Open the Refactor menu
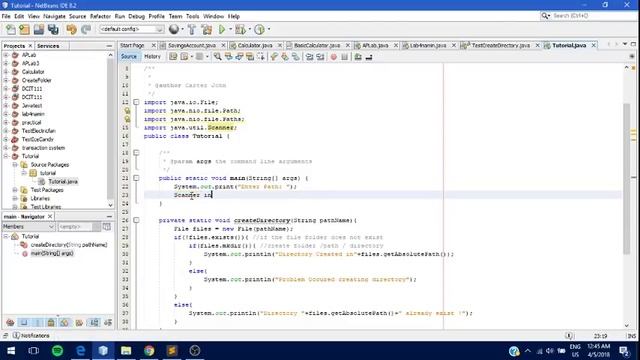The width and height of the screenshot is (640, 360). click(100, 16)
